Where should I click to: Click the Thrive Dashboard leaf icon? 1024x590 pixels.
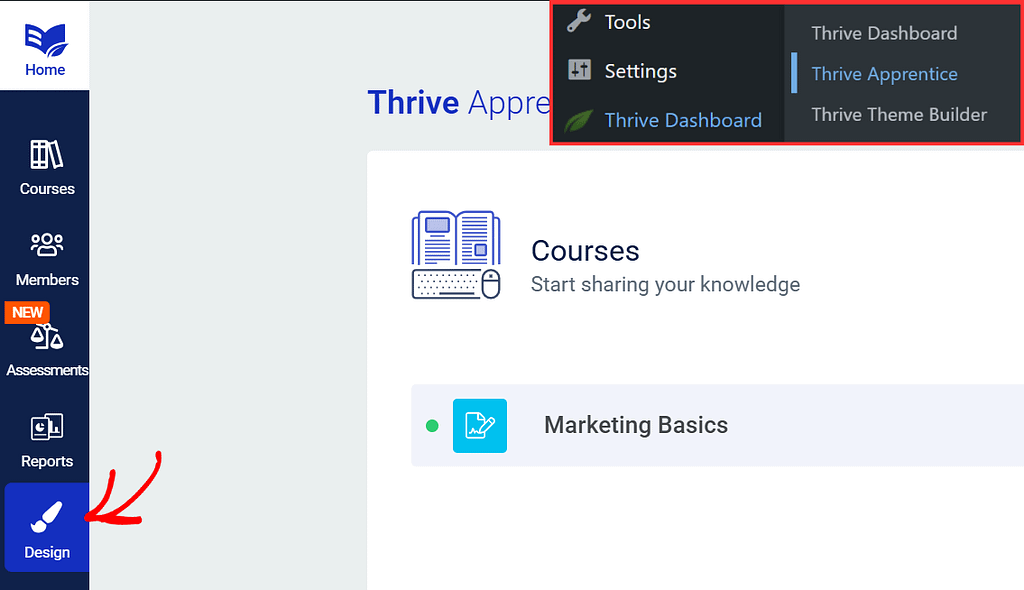click(579, 120)
